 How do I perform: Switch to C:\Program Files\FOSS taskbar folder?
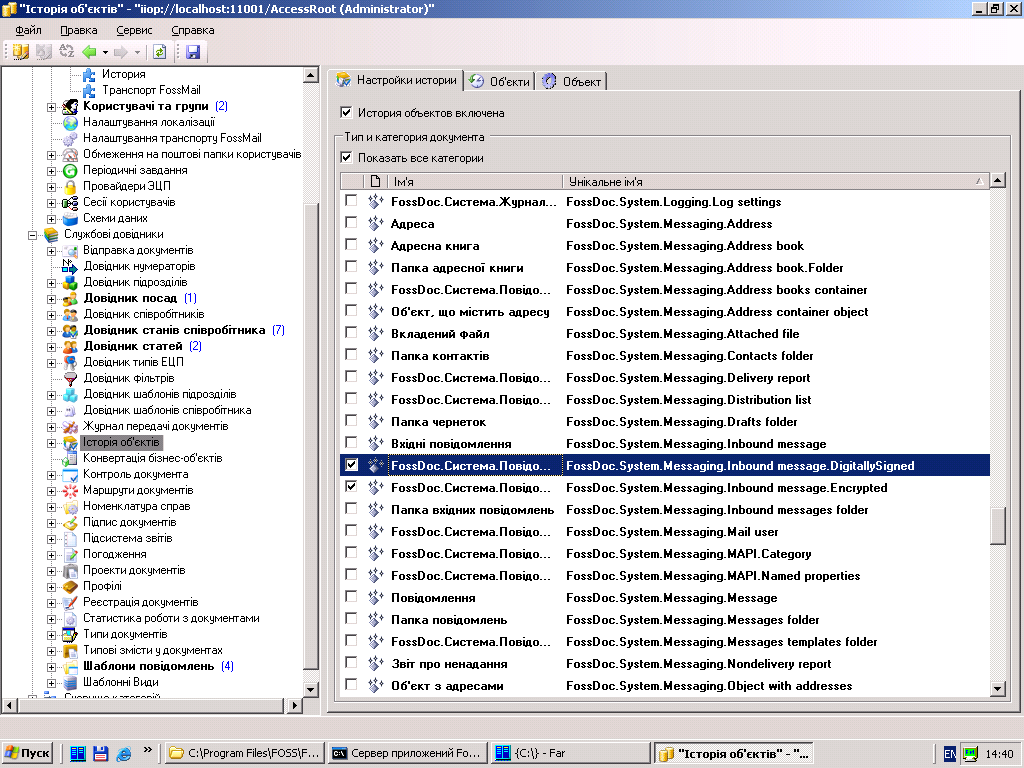(244, 753)
